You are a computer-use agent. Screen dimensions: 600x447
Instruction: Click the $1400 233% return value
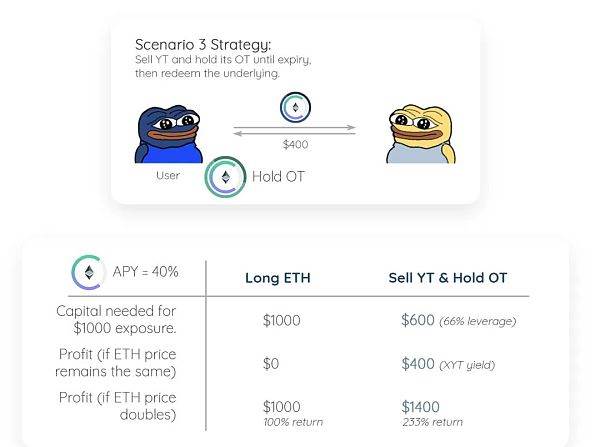(432, 414)
